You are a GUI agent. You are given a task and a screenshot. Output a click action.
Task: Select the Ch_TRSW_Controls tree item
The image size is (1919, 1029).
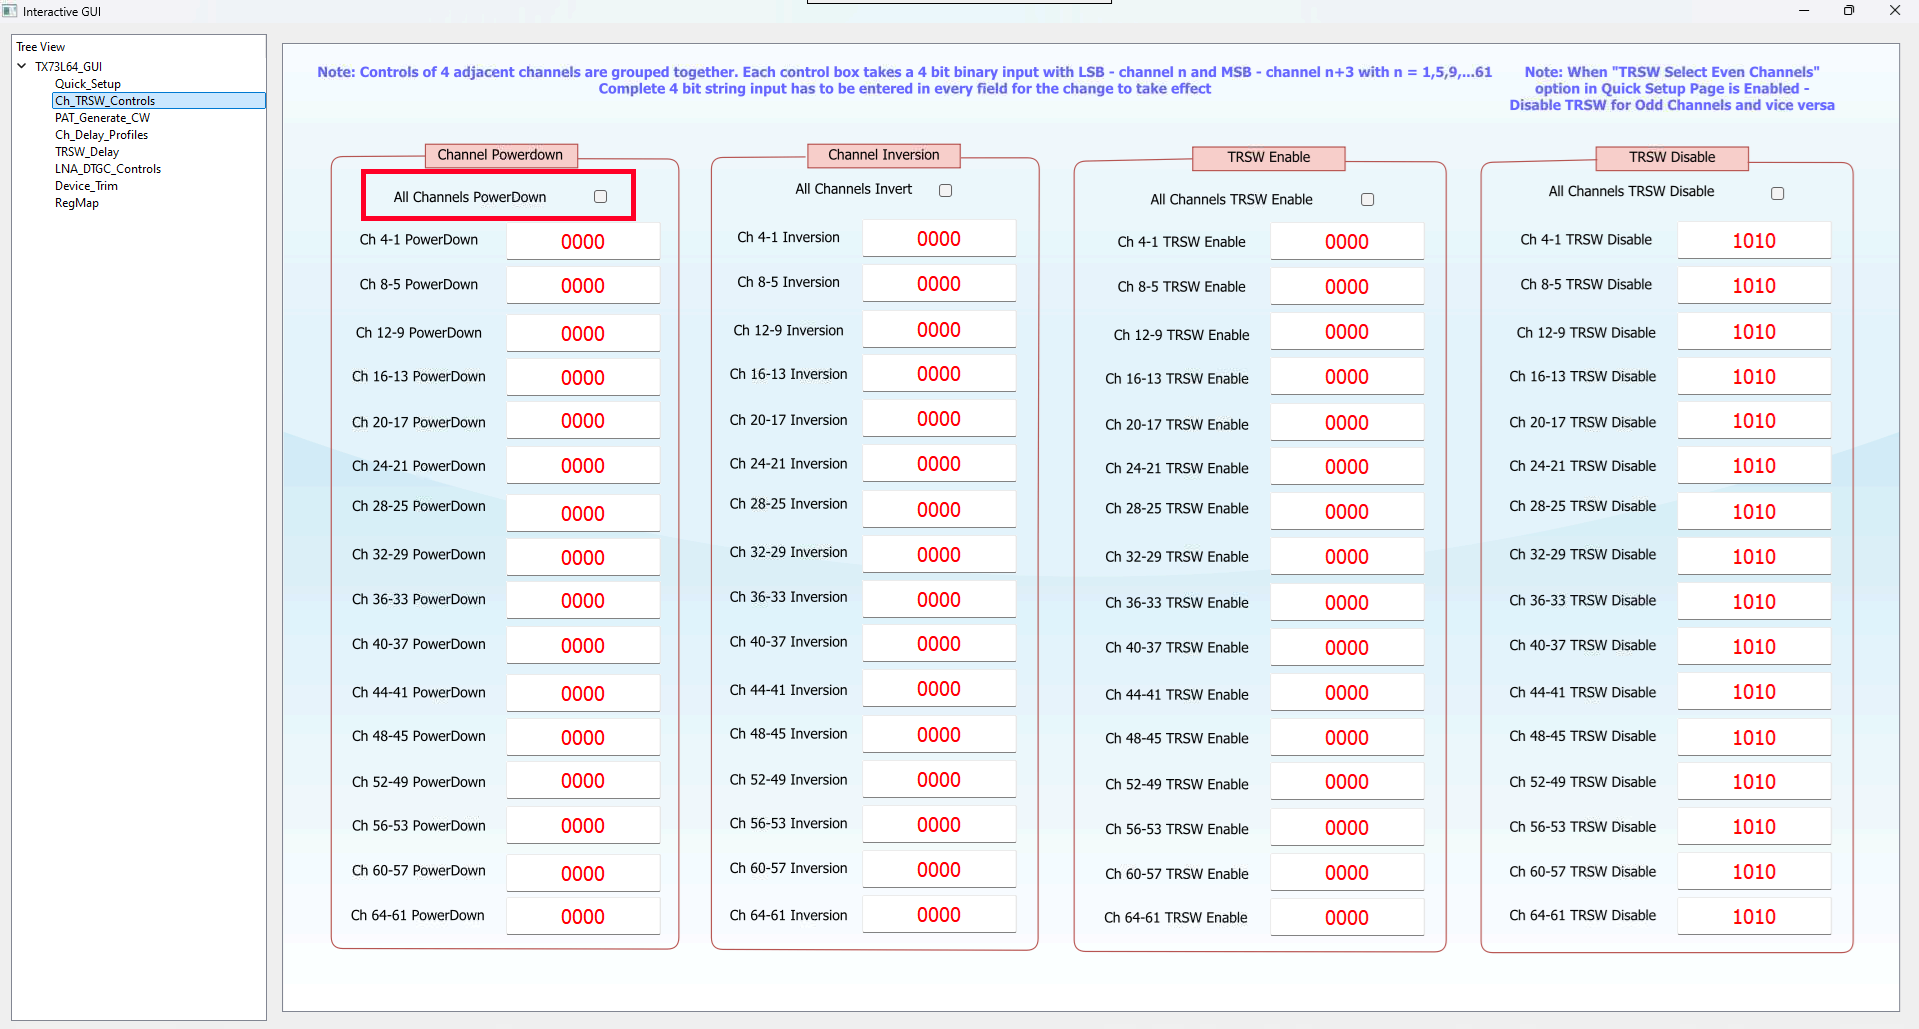(x=105, y=101)
